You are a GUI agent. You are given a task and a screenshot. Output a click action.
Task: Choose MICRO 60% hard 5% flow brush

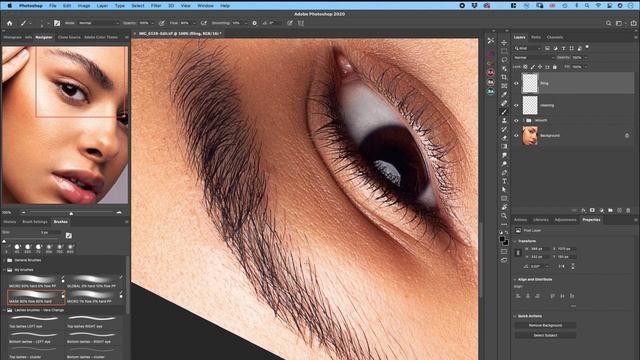(36, 282)
